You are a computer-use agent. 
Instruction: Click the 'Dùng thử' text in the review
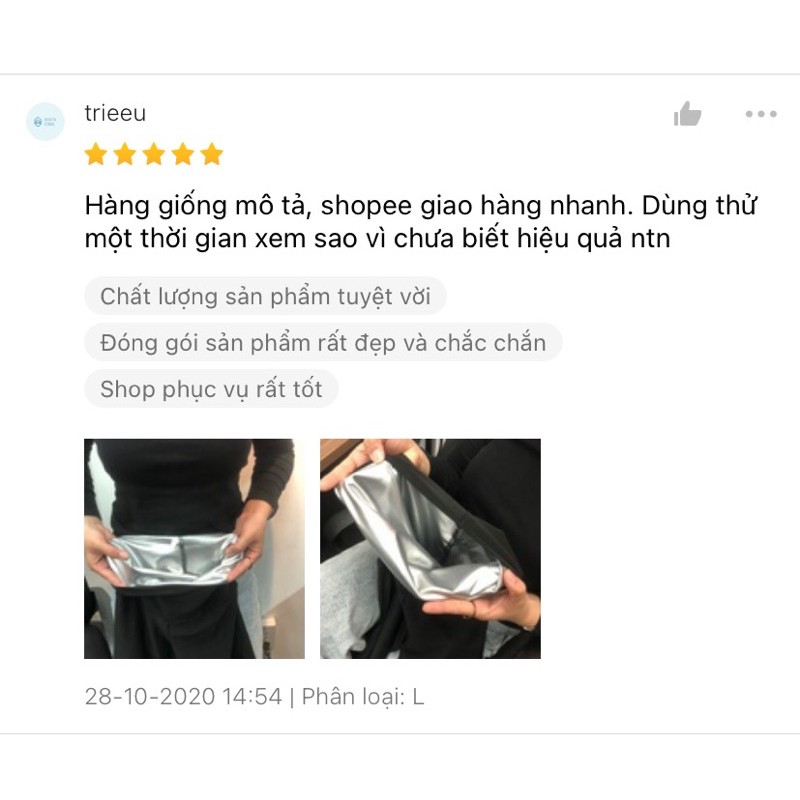pos(699,206)
